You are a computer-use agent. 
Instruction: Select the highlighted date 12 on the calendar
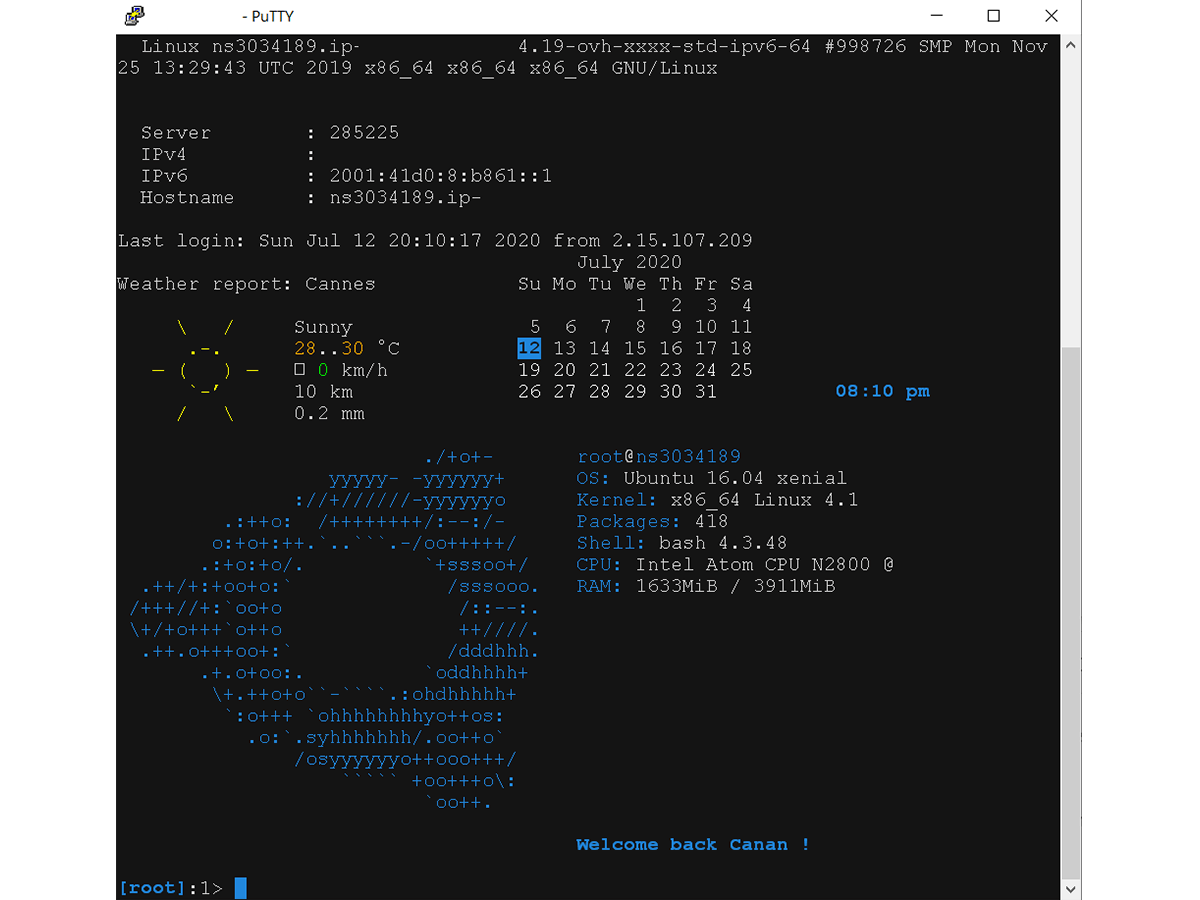(x=529, y=348)
